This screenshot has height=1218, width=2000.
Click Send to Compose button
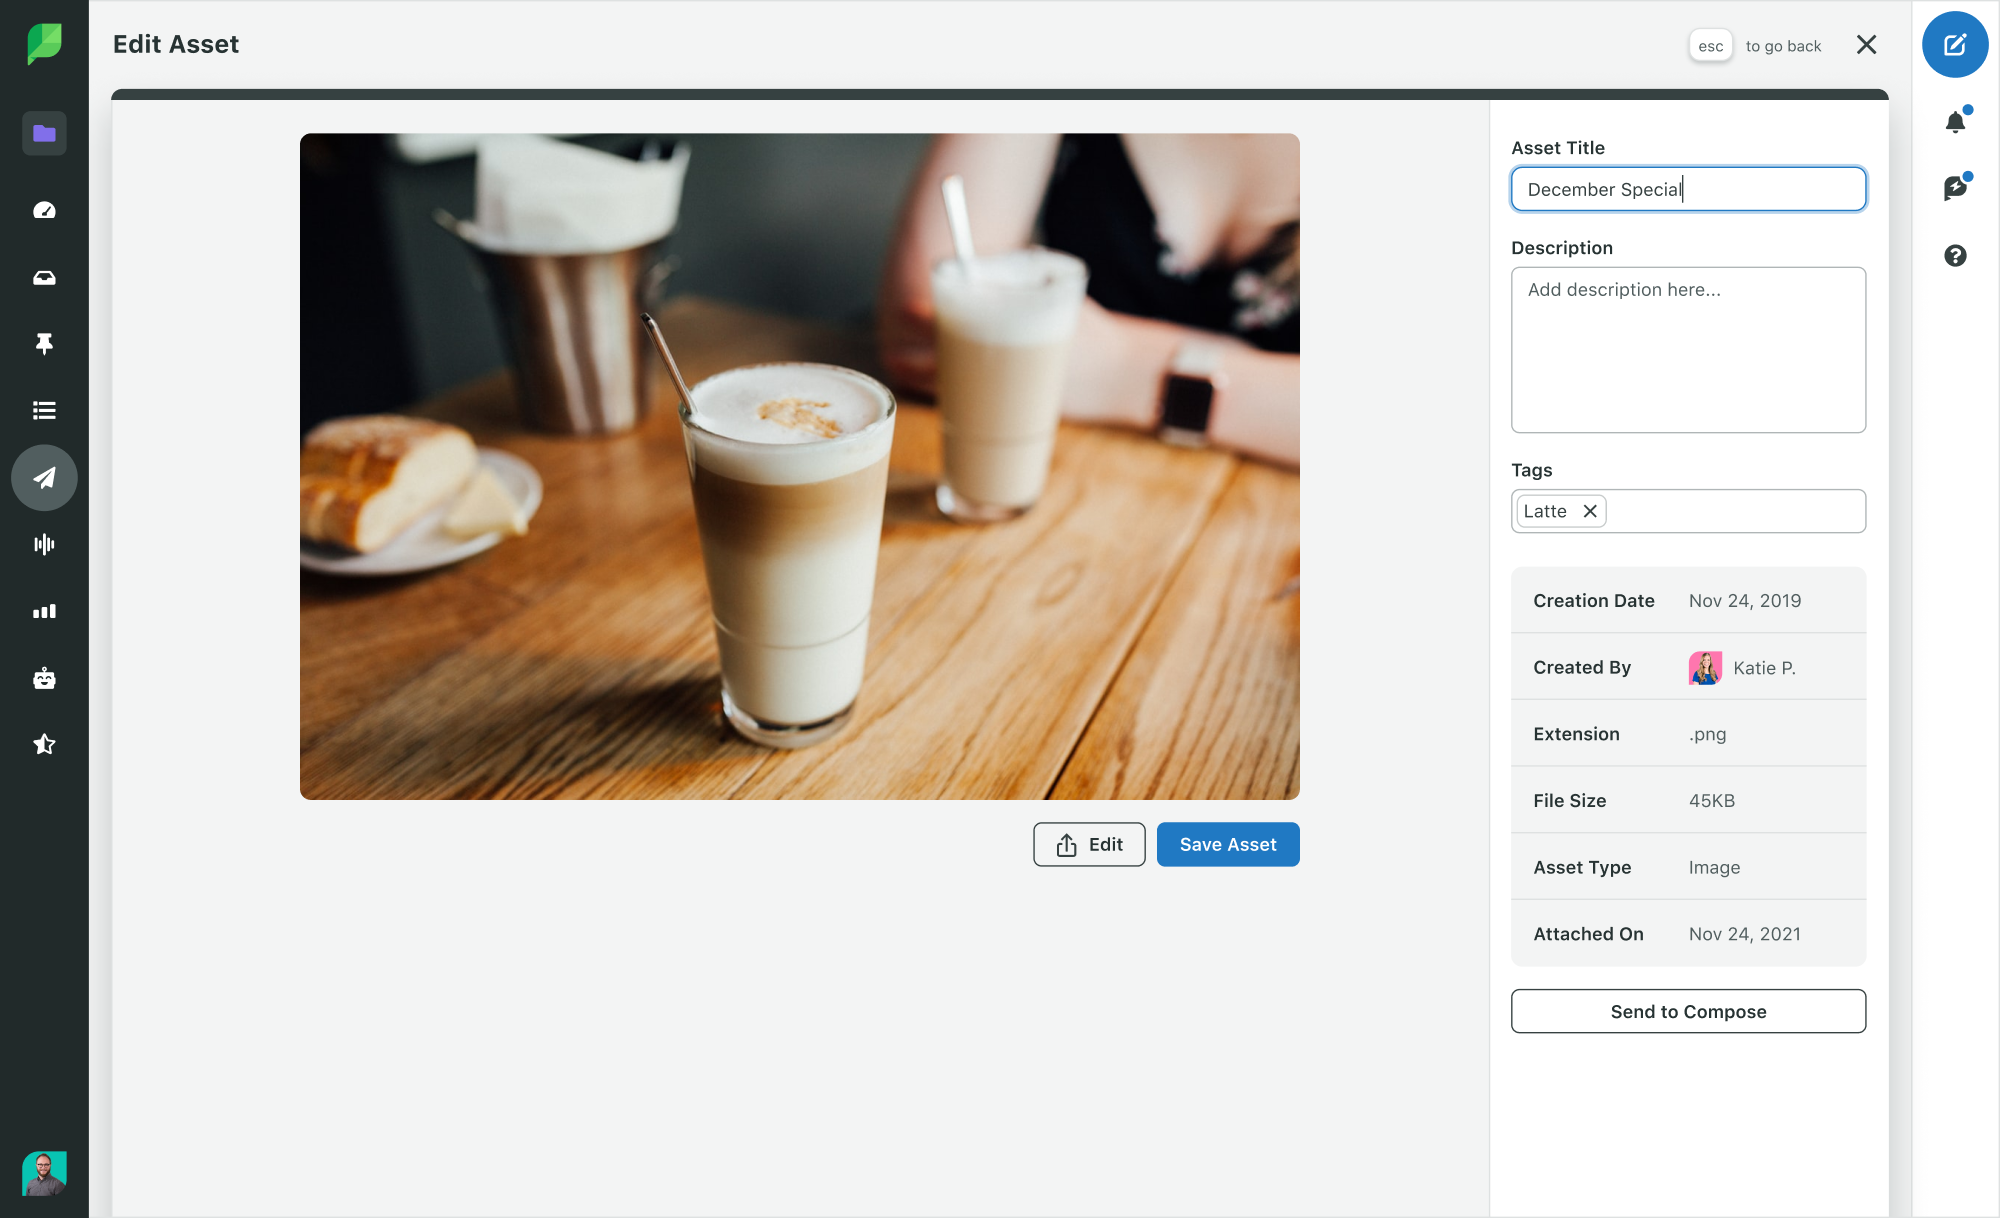1688,1011
